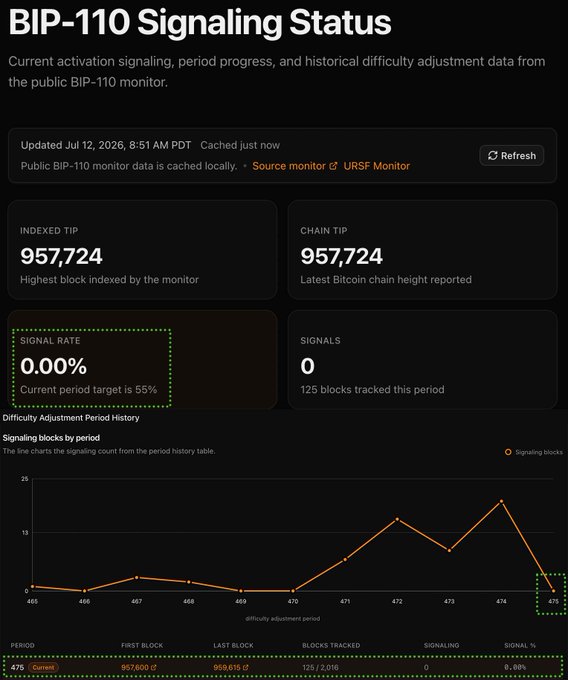Click the period 471 data point on chart

[x=345, y=559]
